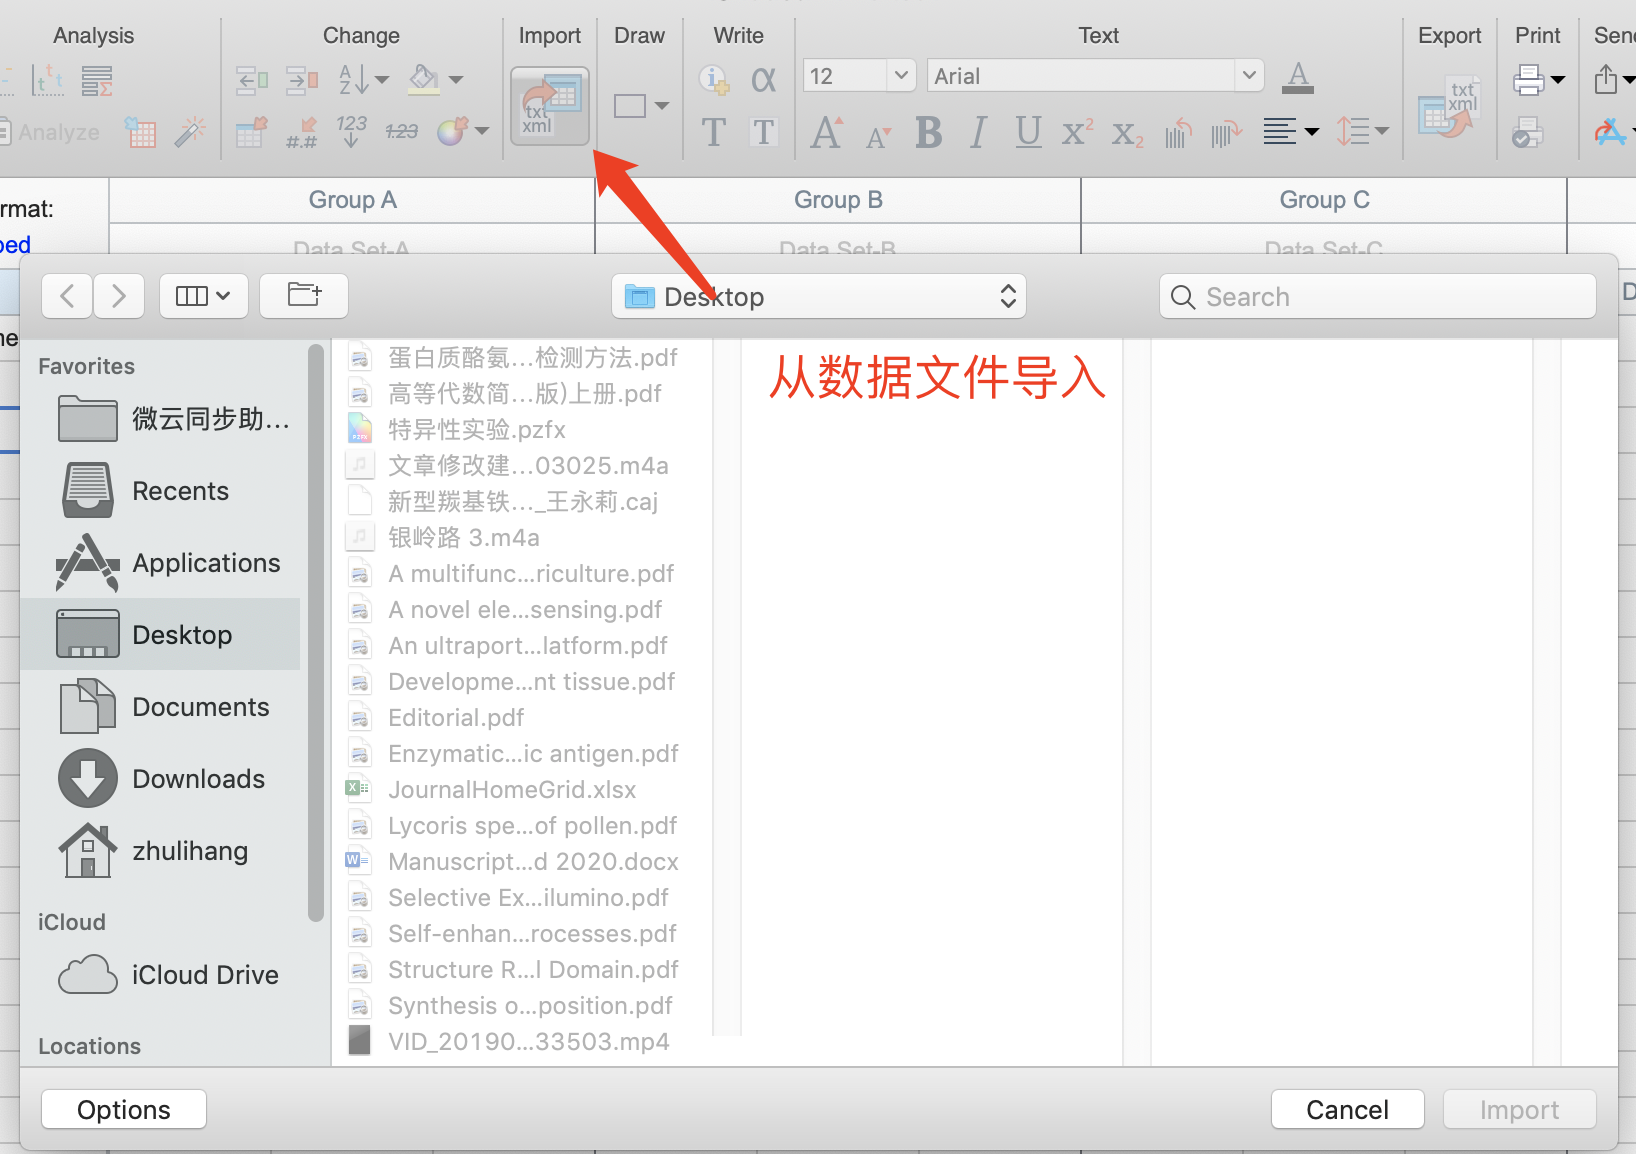Click the right-arrow column icon in Change
This screenshot has height=1154, width=1636.
click(301, 80)
